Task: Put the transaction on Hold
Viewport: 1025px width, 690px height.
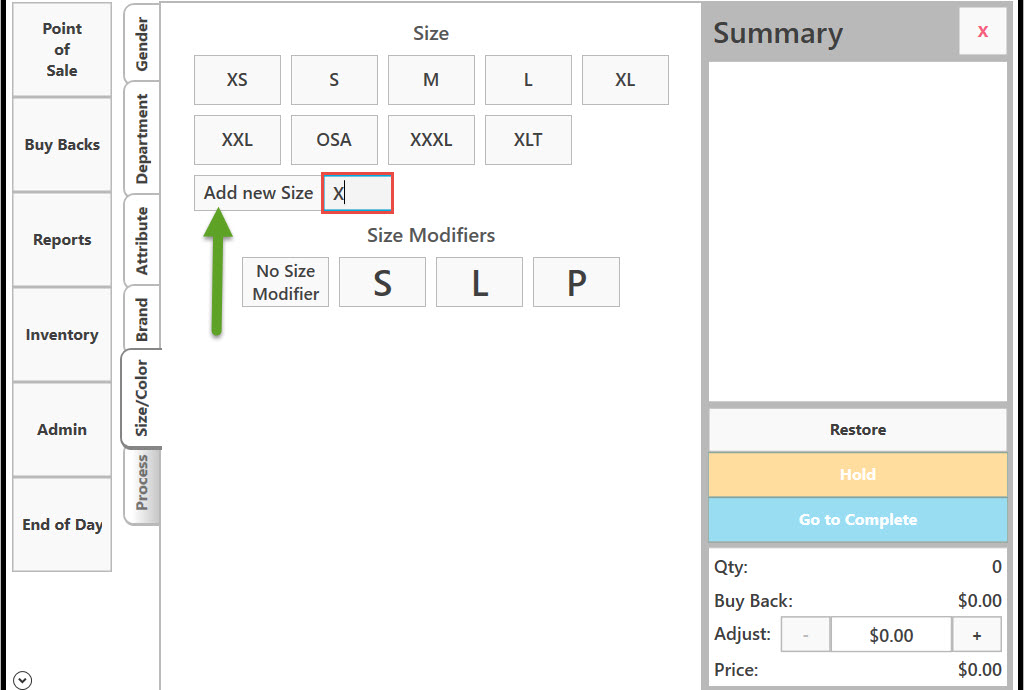Action: [x=858, y=474]
